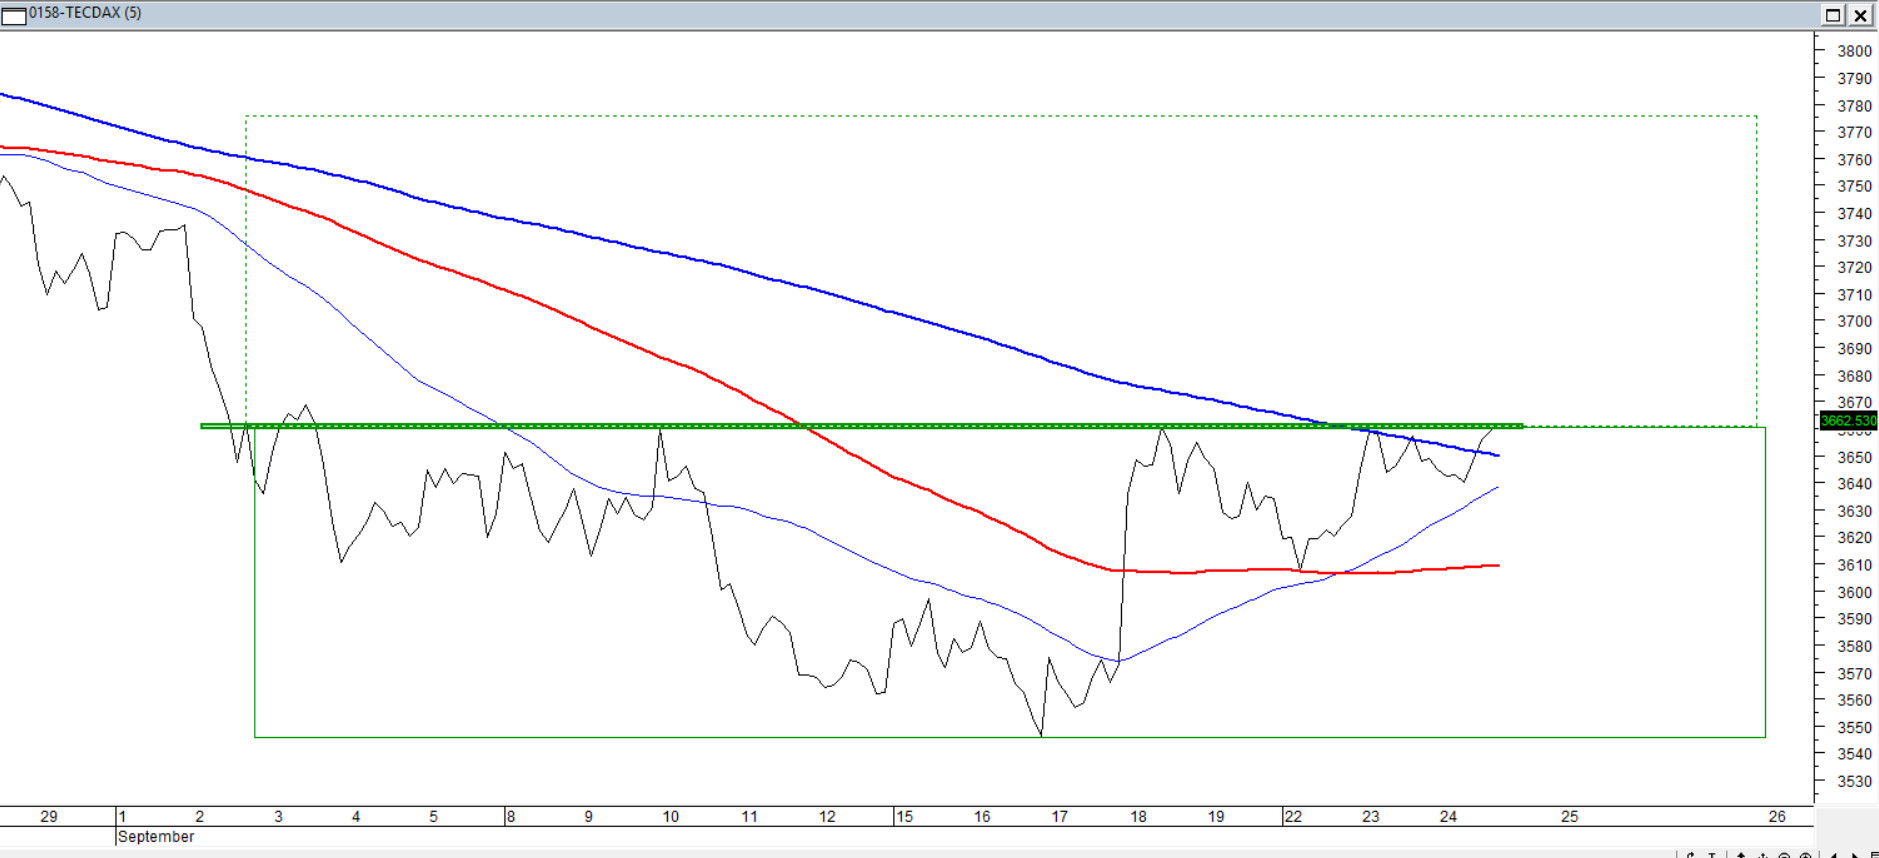Click the zoom out magnifier icon
This screenshot has height=858, width=1879.
1784,856
